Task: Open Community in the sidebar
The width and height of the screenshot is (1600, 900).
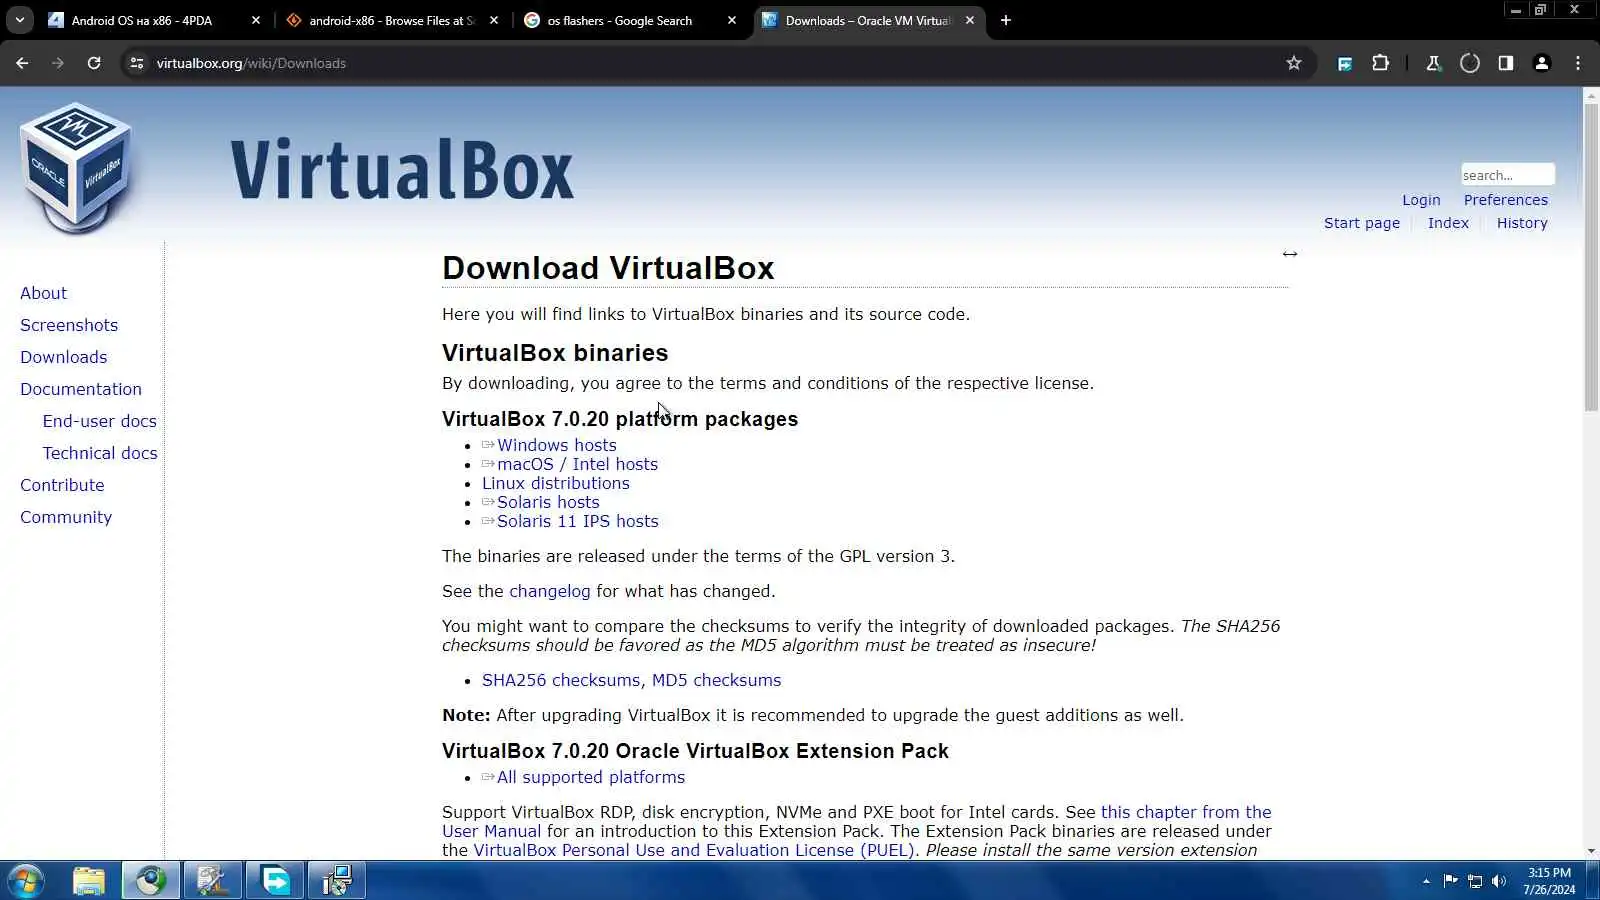Action: [x=66, y=517]
